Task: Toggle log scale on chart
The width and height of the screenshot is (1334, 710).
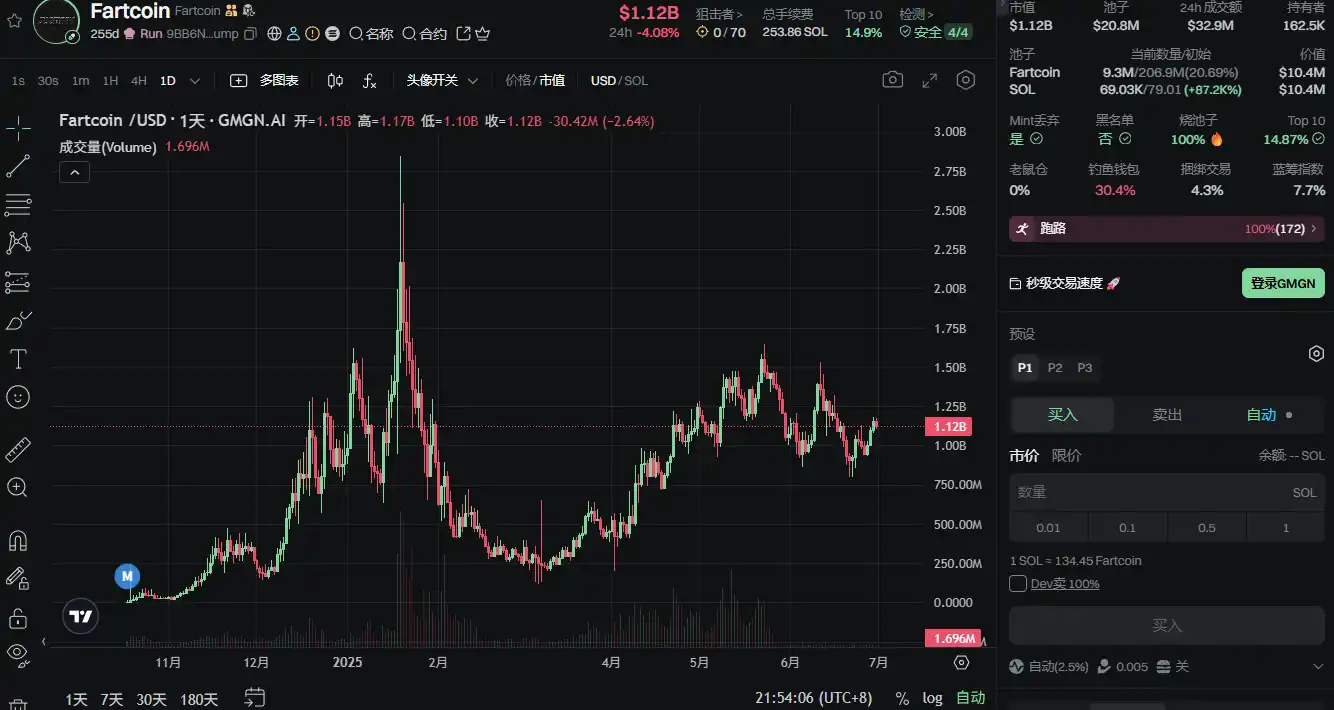Action: (x=932, y=698)
